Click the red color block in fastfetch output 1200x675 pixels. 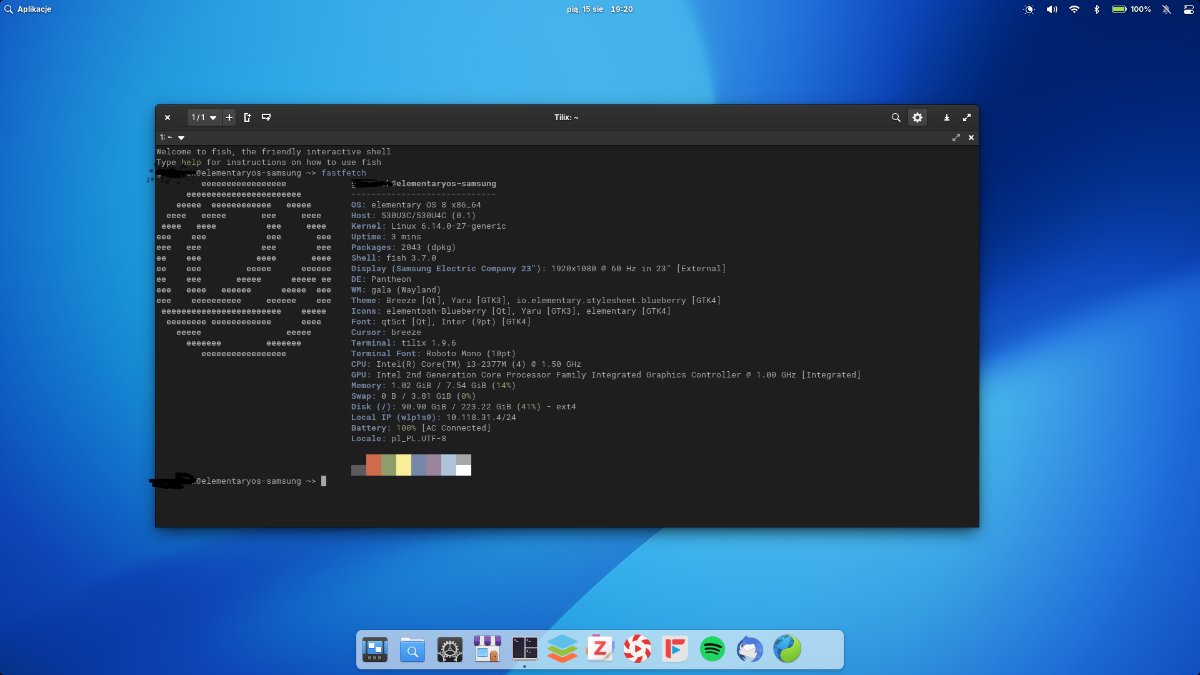pyautogui.click(x=373, y=465)
